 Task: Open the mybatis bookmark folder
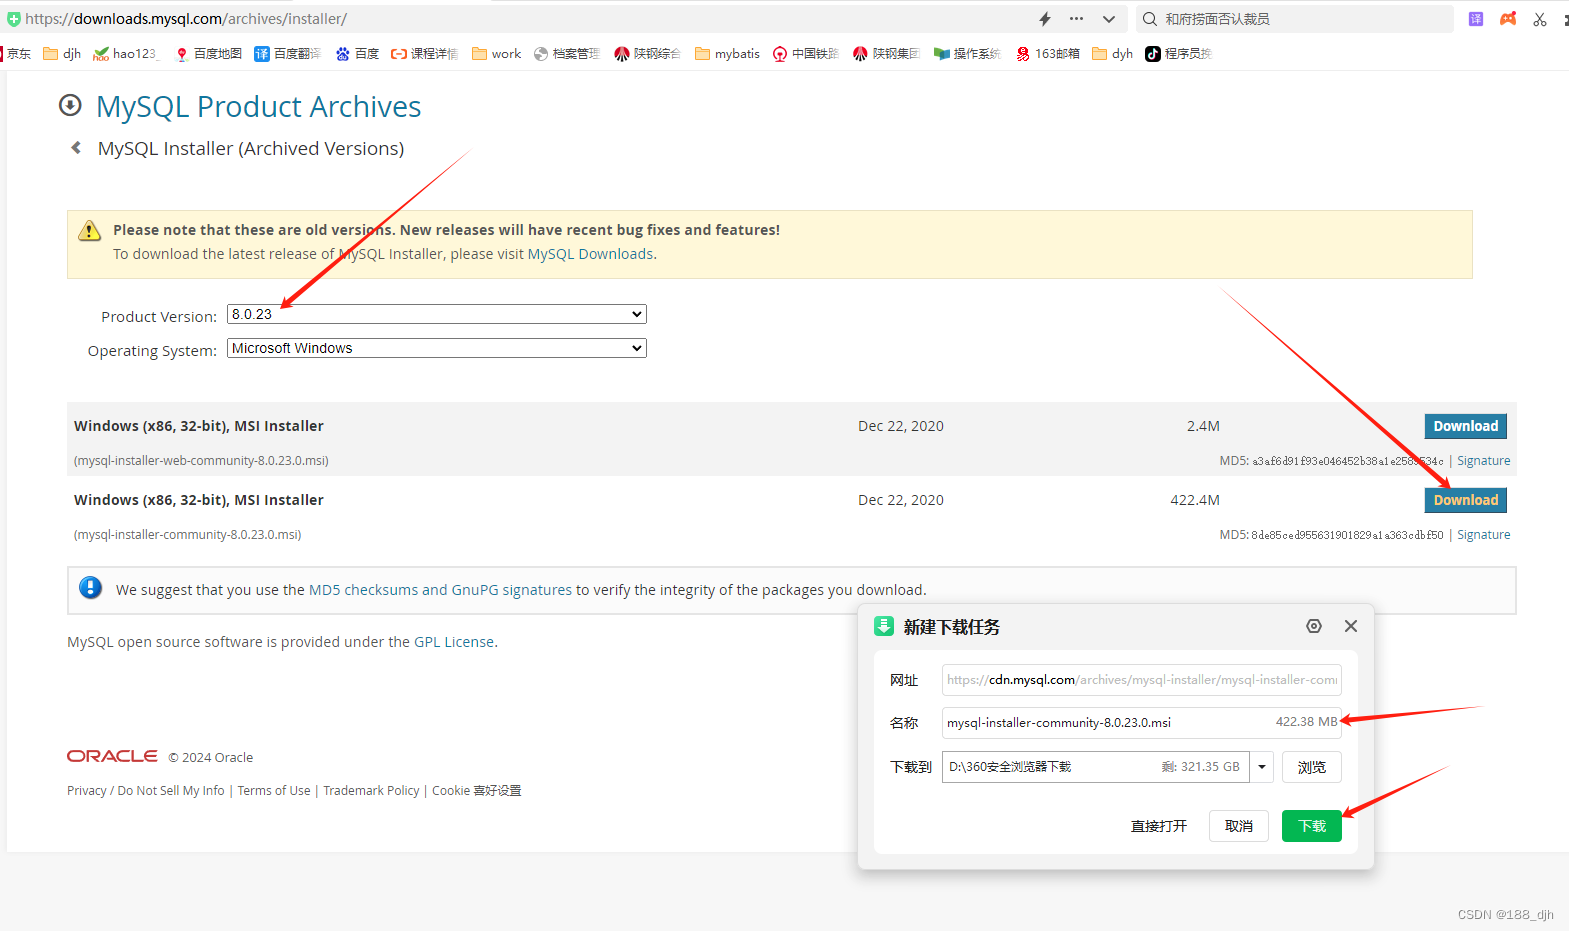tap(727, 54)
